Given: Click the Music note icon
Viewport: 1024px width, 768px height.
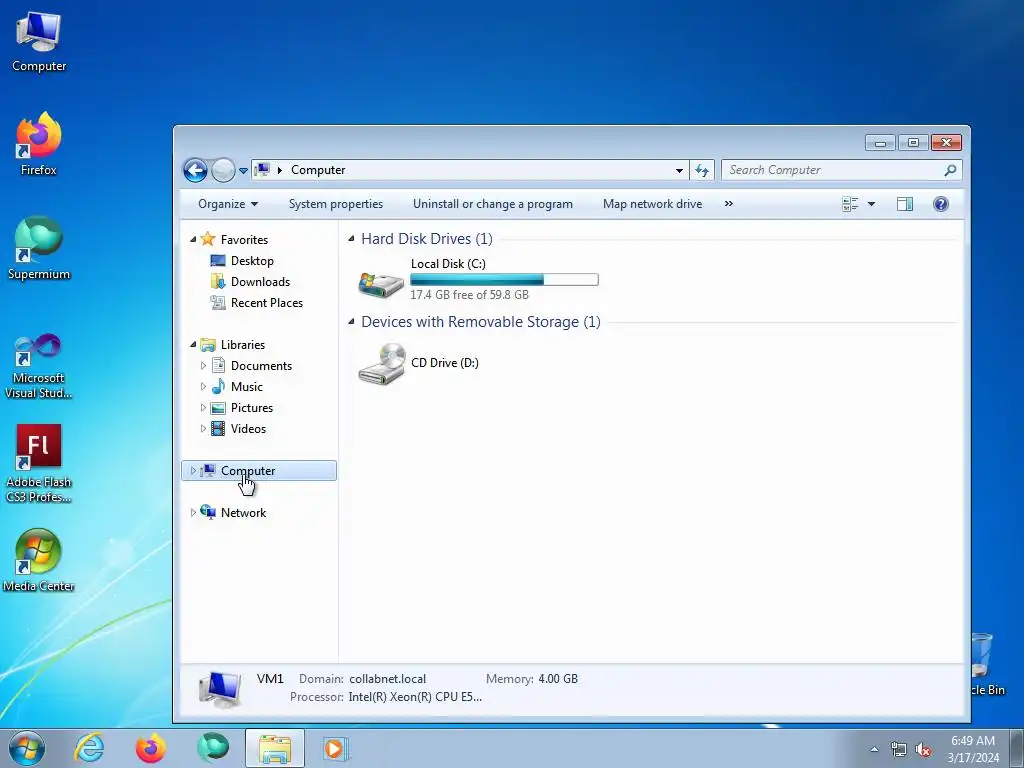Looking at the screenshot, I should click(218, 387).
